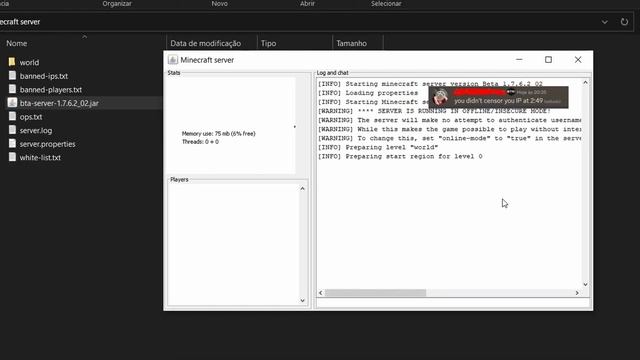Select the world folder icon
Screen dimensions: 640x360
[x=12, y=62]
